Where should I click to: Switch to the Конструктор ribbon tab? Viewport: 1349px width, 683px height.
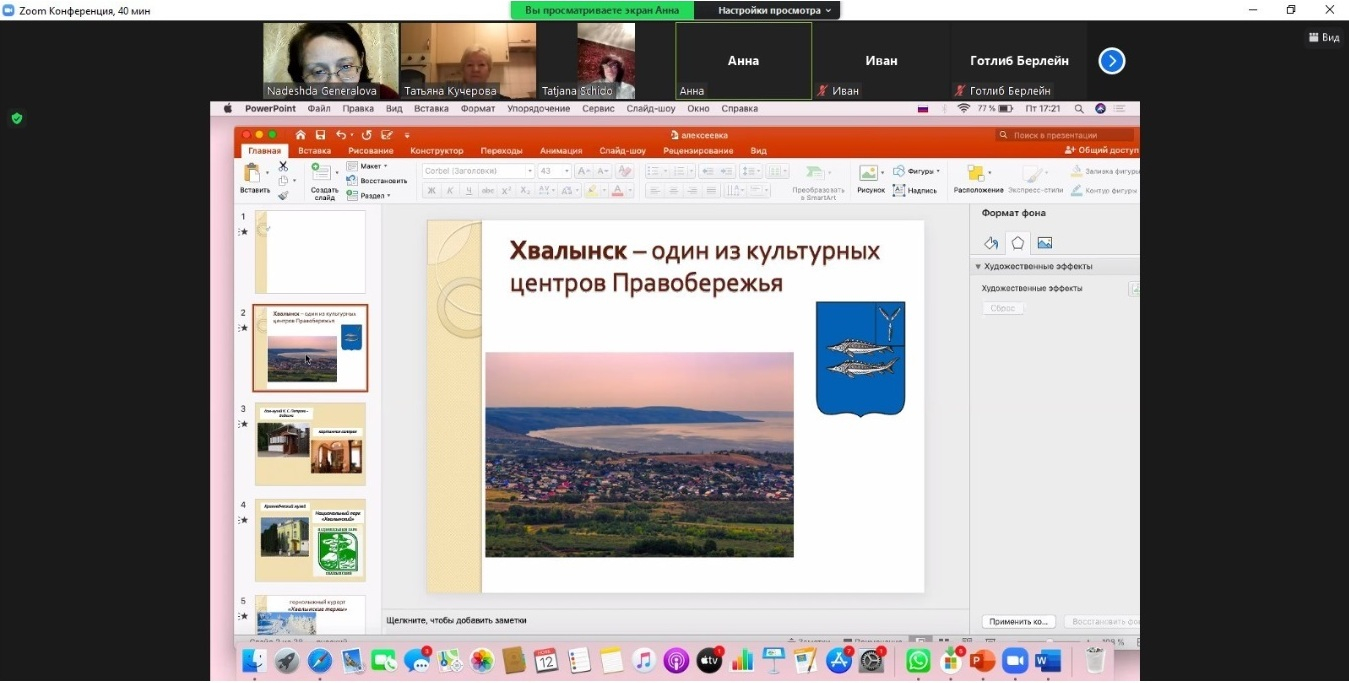437,151
